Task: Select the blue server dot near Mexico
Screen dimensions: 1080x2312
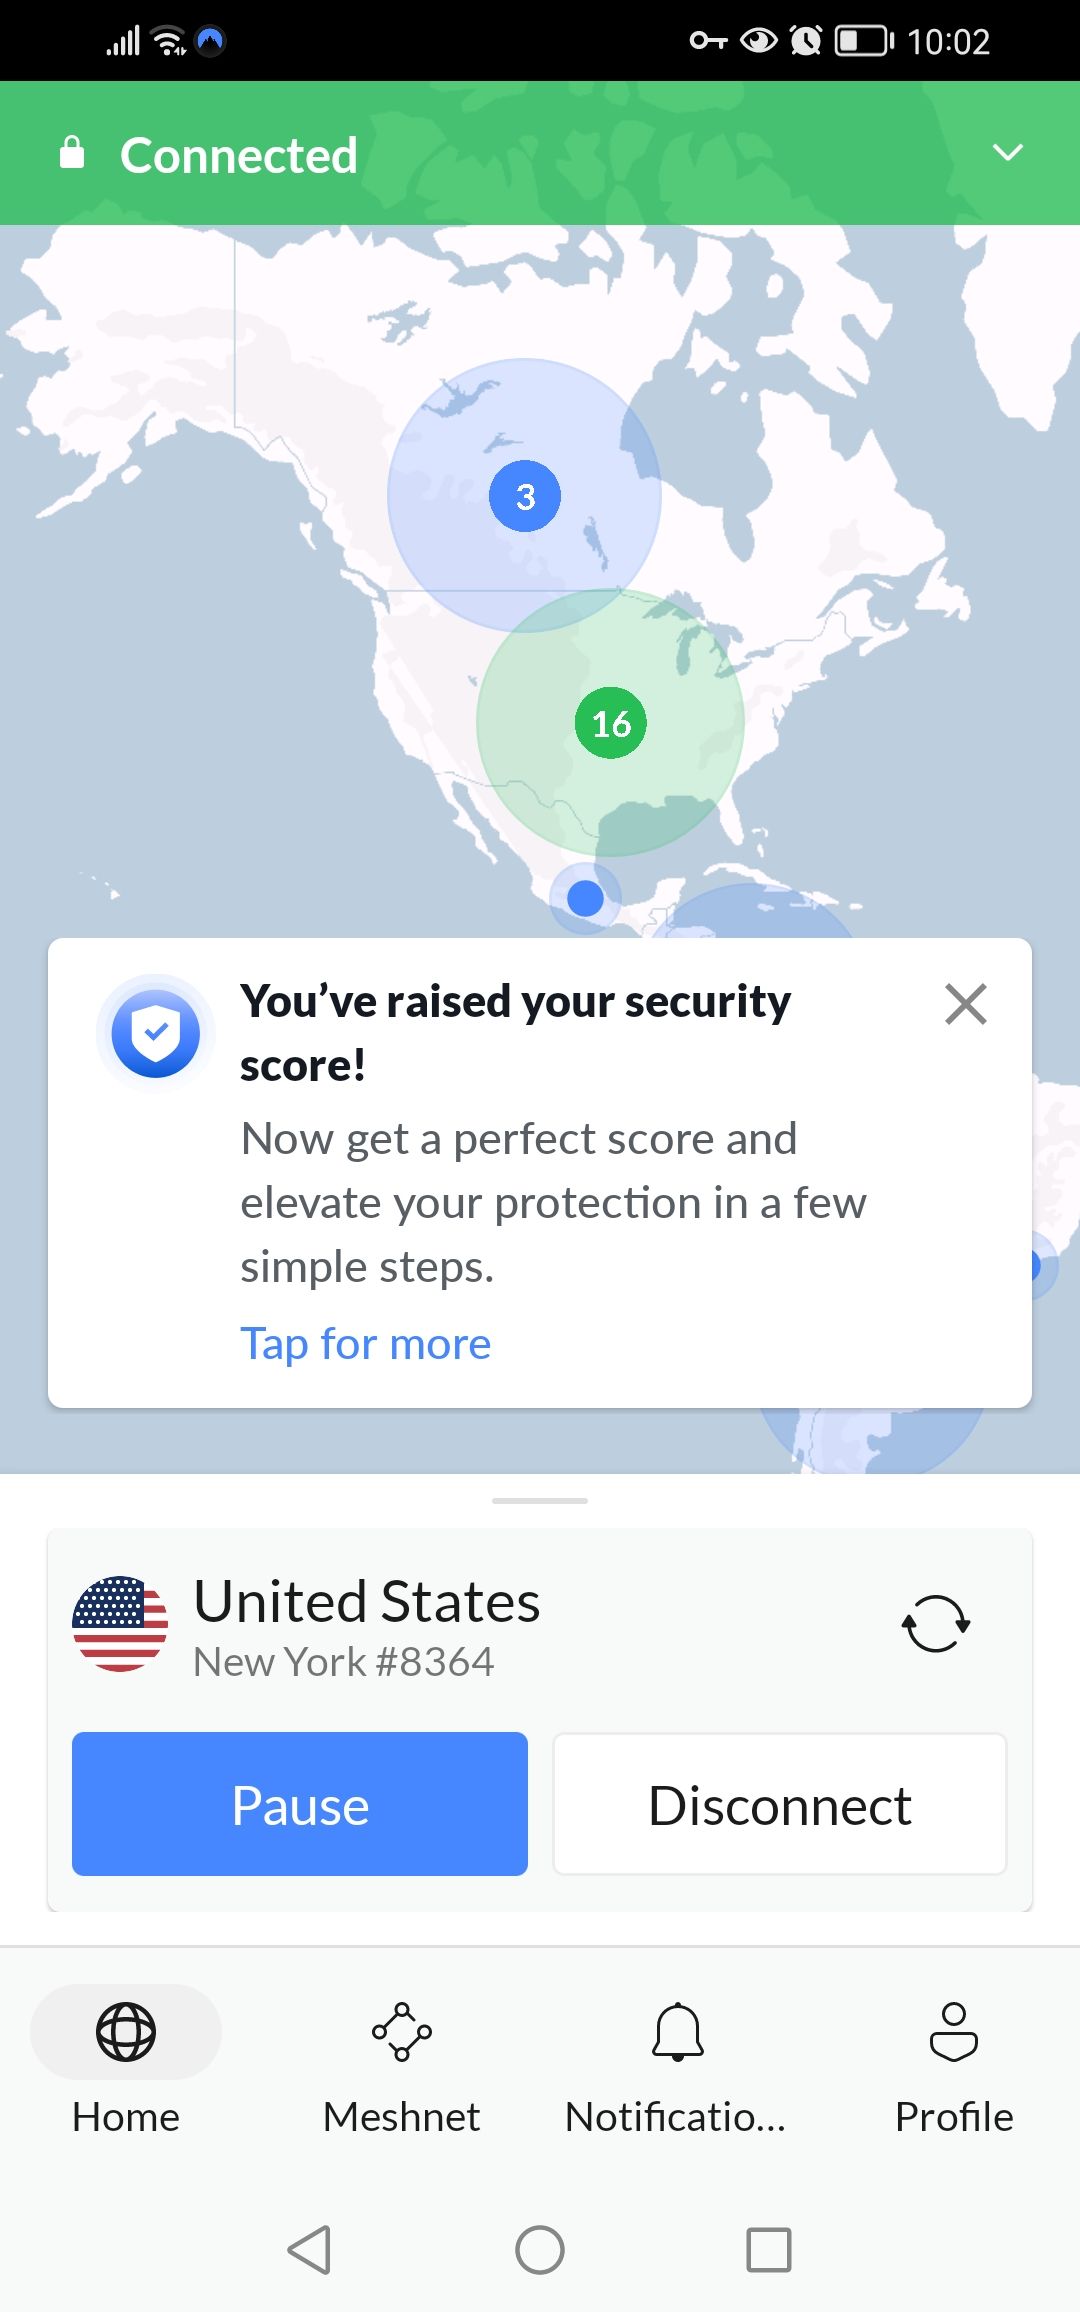Action: pyautogui.click(x=583, y=898)
